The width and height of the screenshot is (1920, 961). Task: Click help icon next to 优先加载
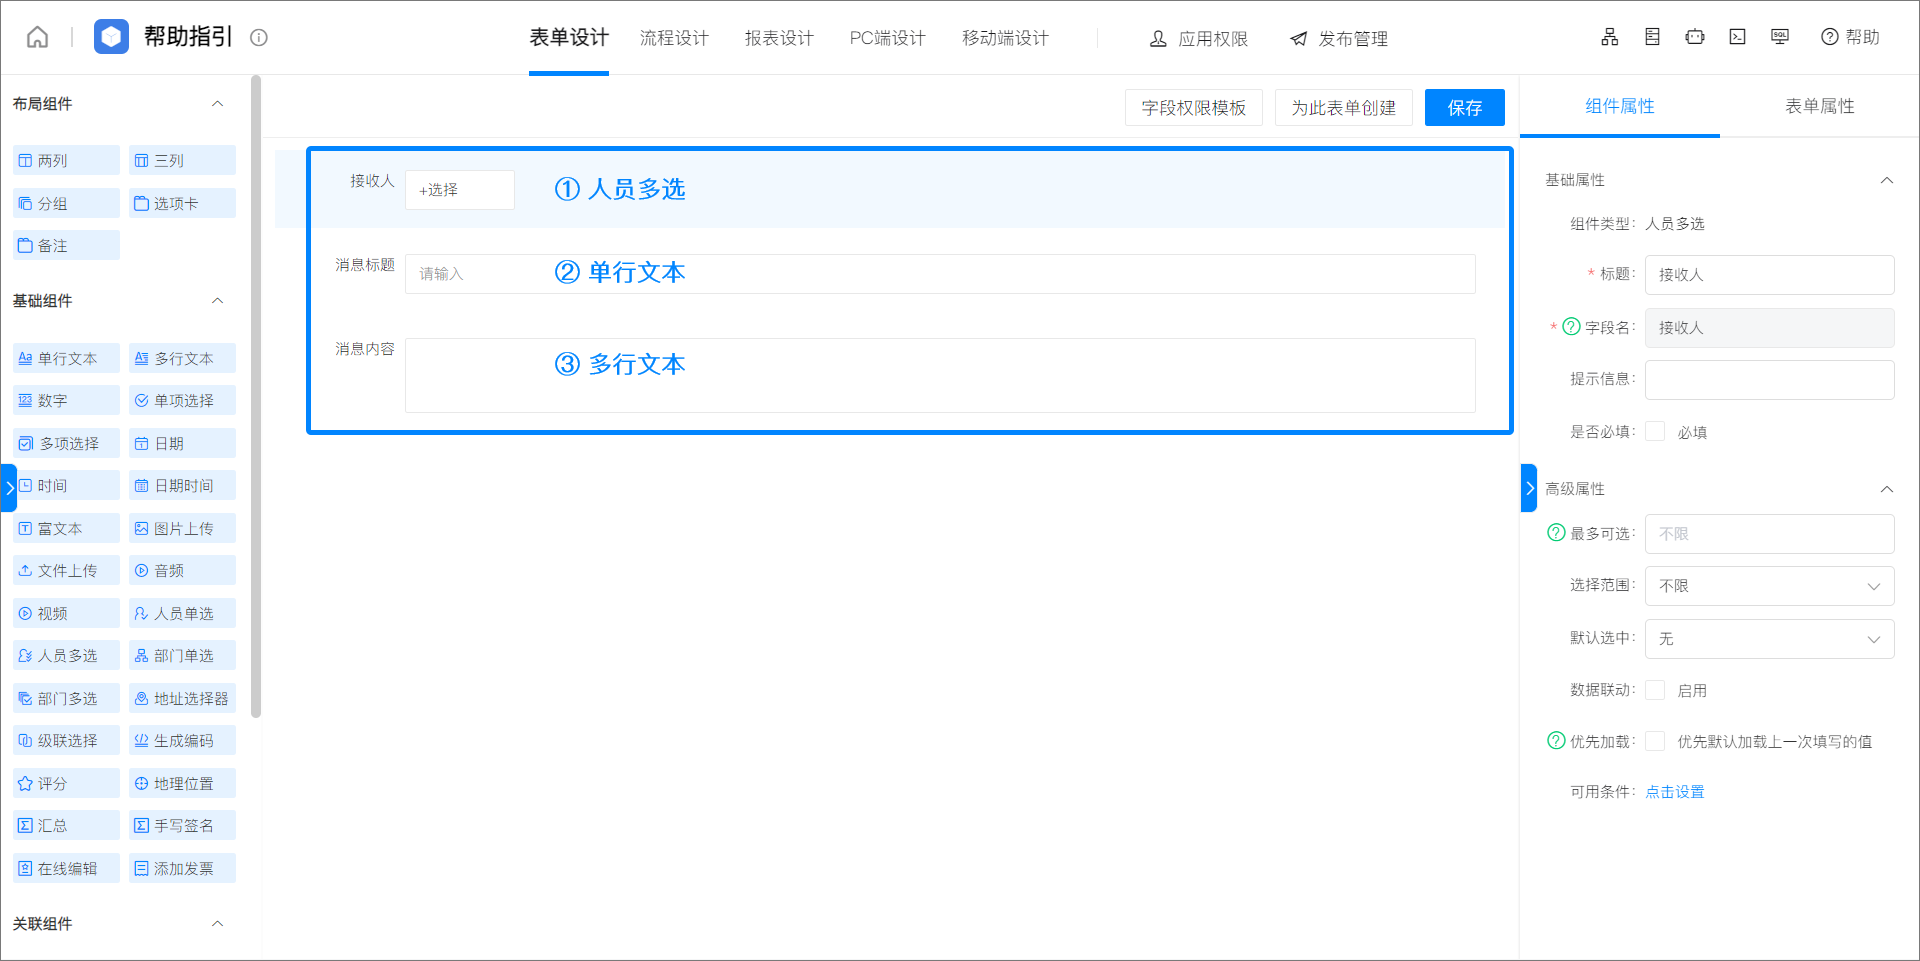point(1556,740)
